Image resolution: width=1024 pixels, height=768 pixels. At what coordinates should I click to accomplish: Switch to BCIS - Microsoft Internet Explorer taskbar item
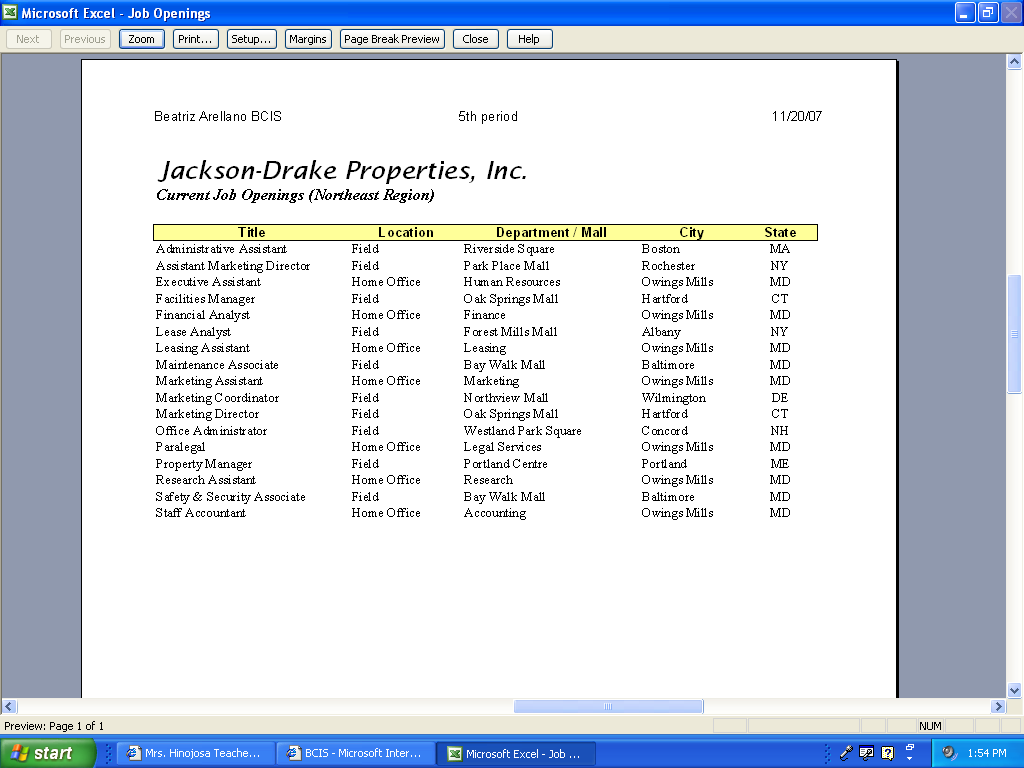356,753
